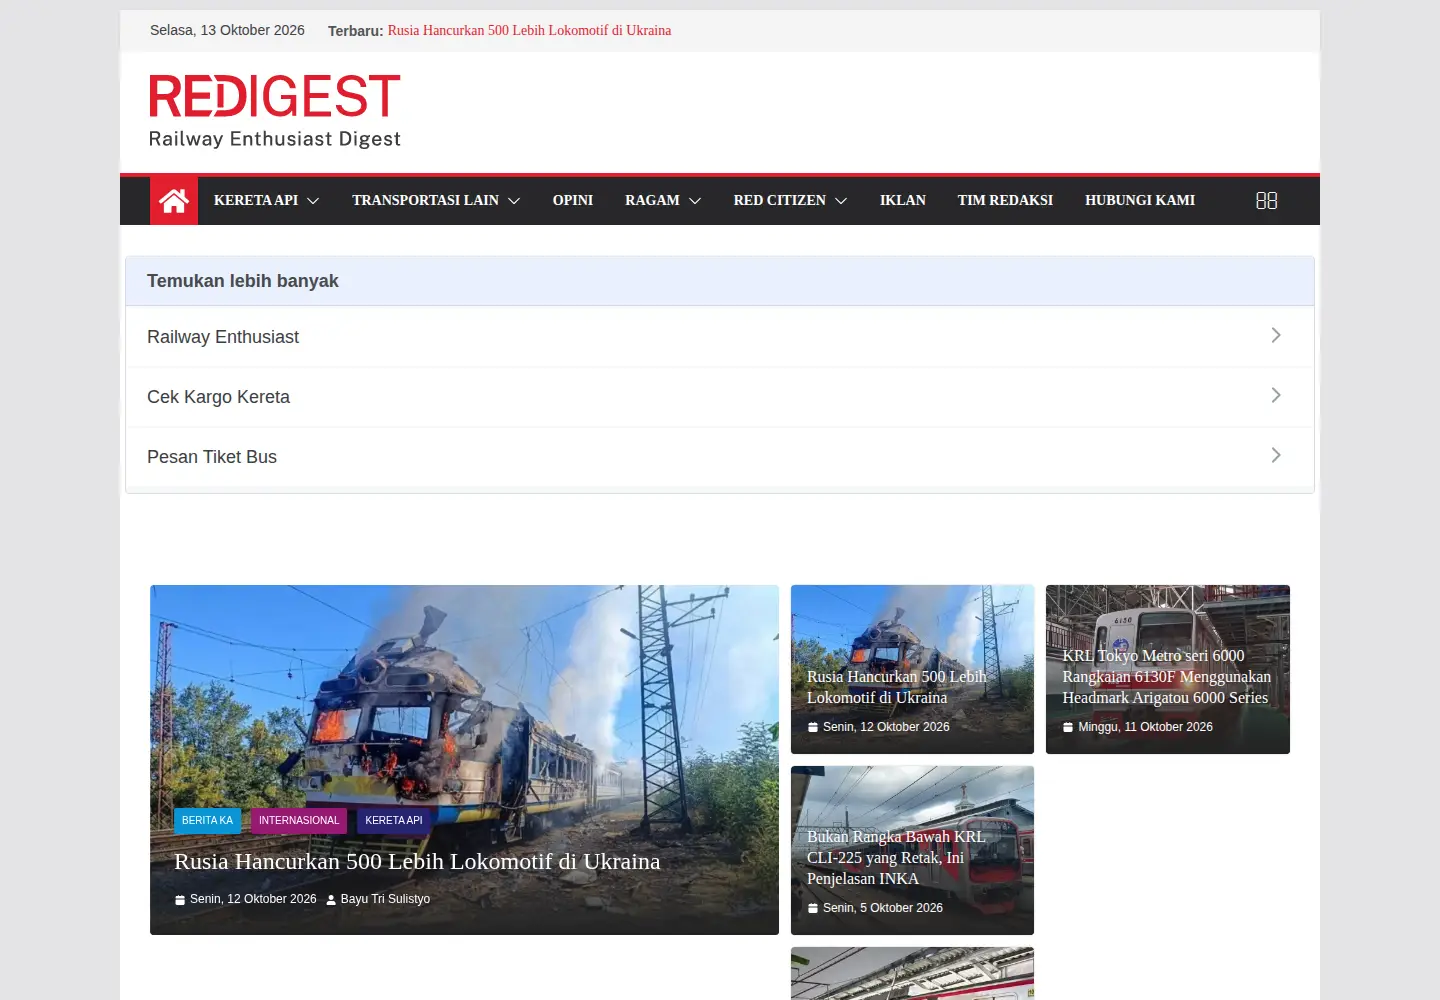1440x1000 pixels.
Task: Open the Pesan Tiket Bus row
Action: (x=720, y=457)
